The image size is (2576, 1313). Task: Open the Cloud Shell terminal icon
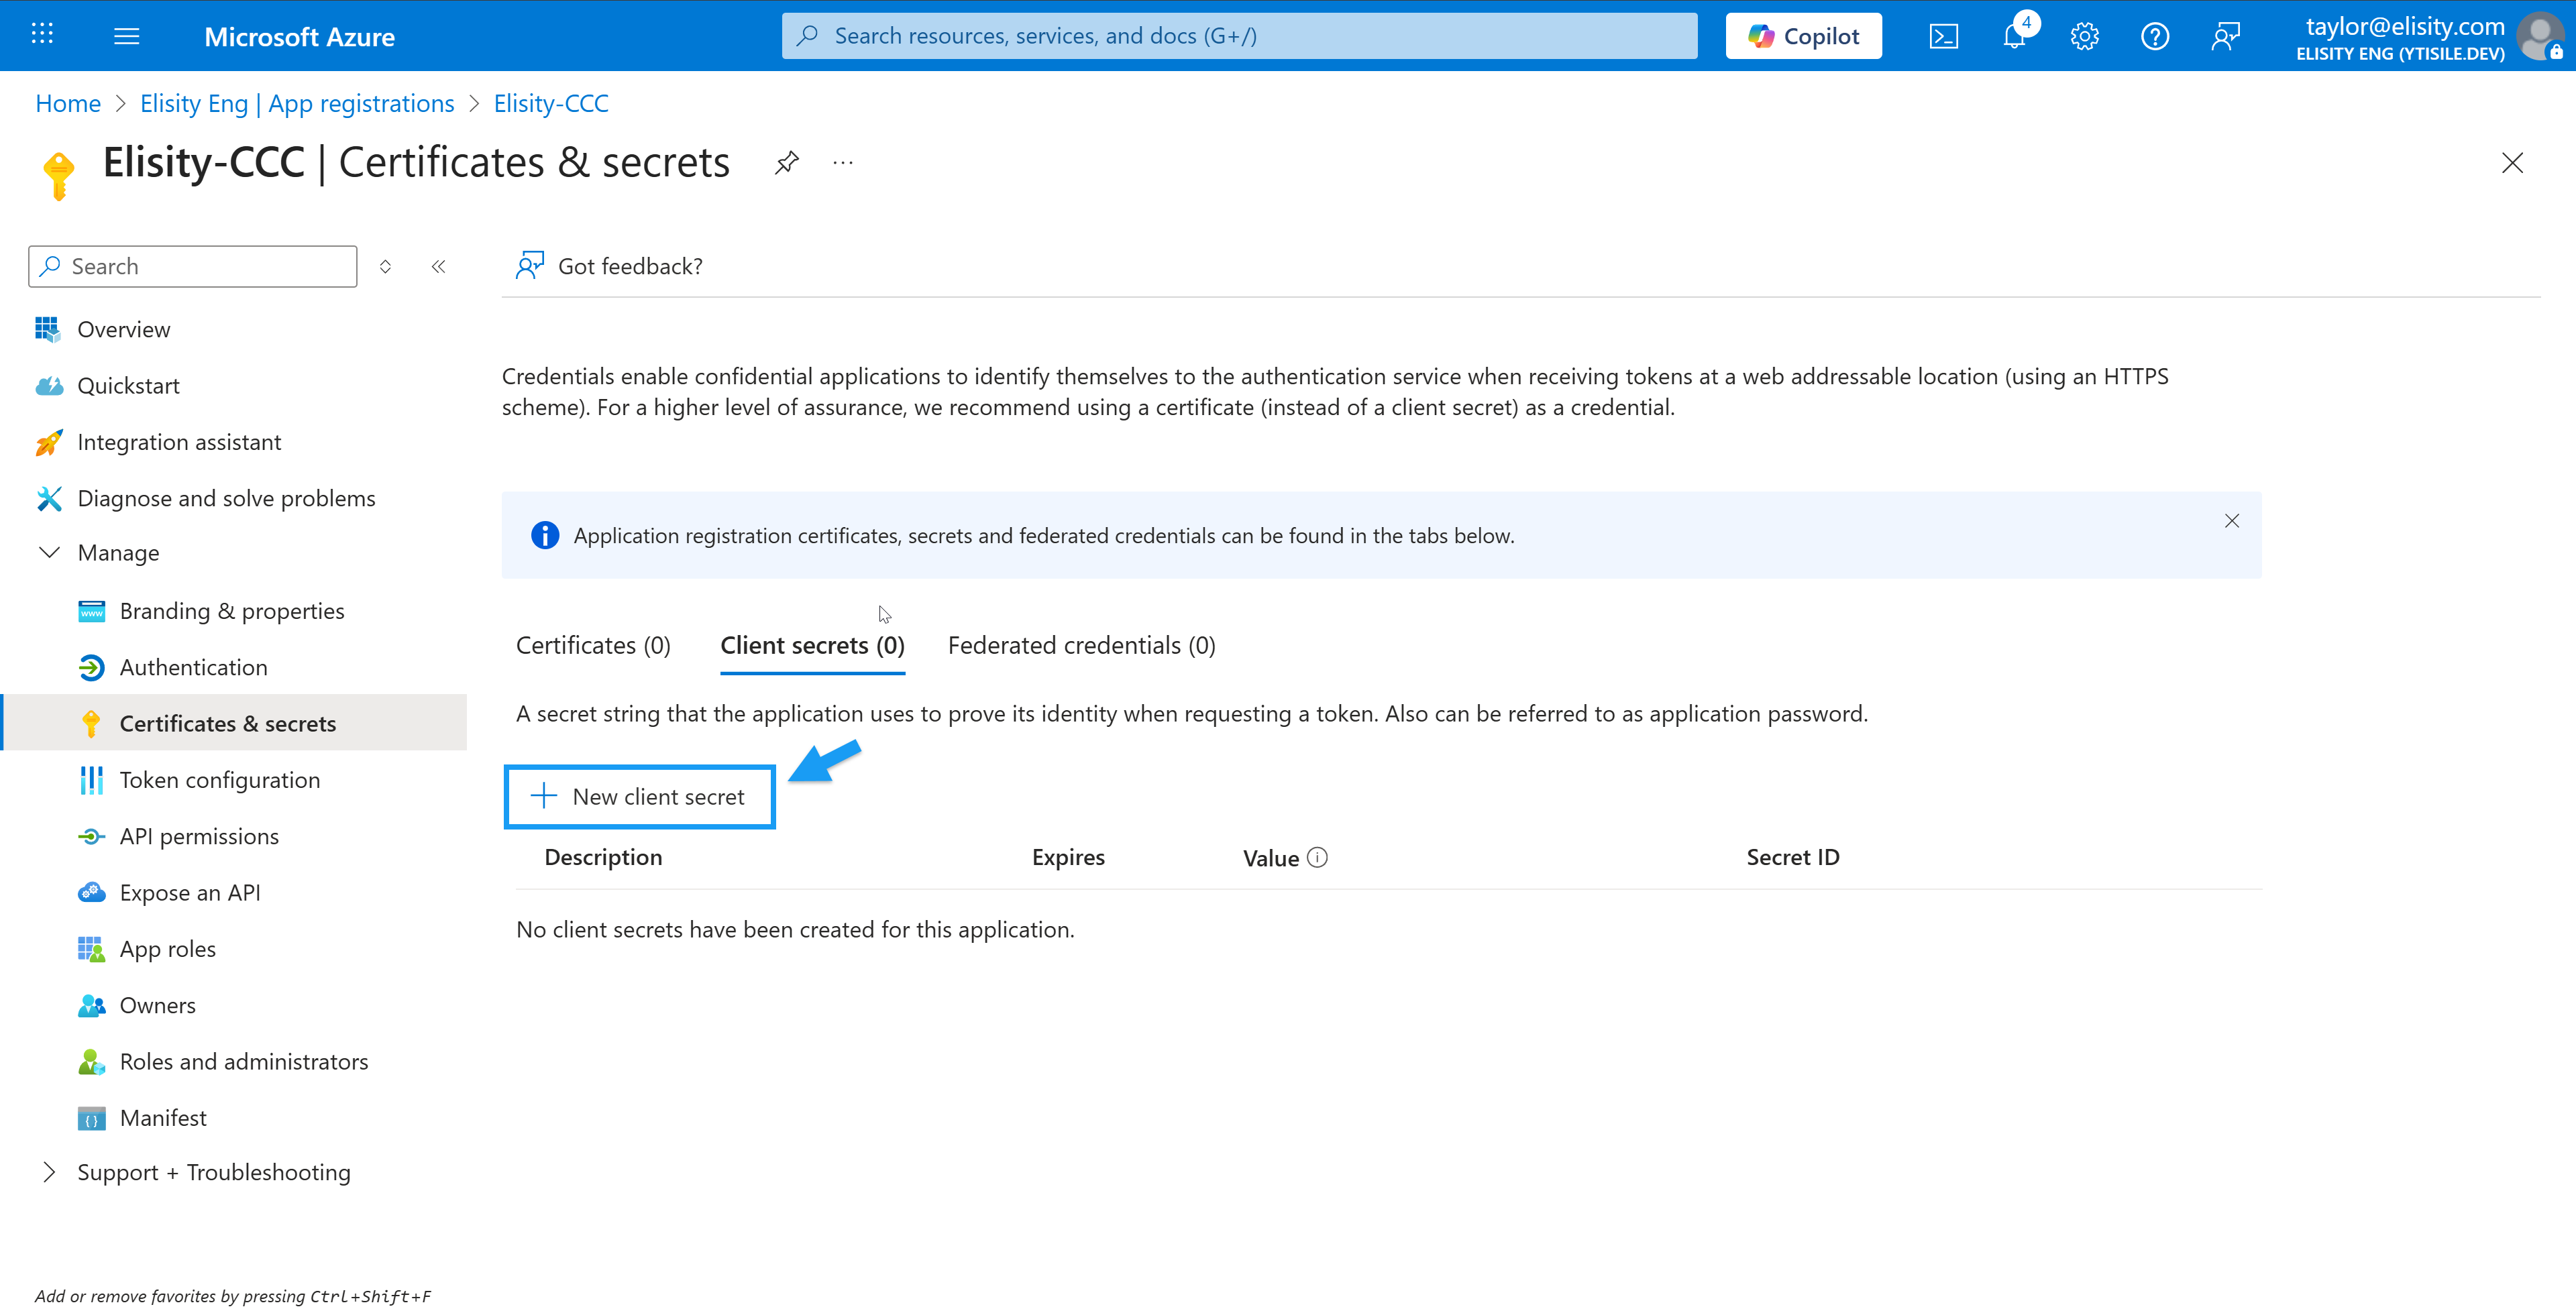click(x=1943, y=37)
